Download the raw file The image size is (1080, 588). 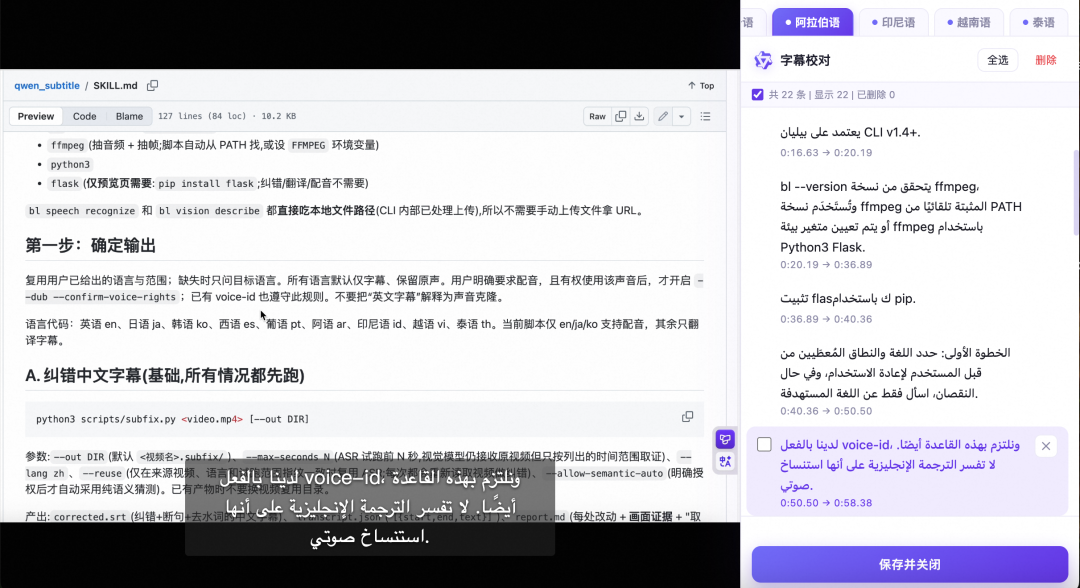(x=639, y=116)
